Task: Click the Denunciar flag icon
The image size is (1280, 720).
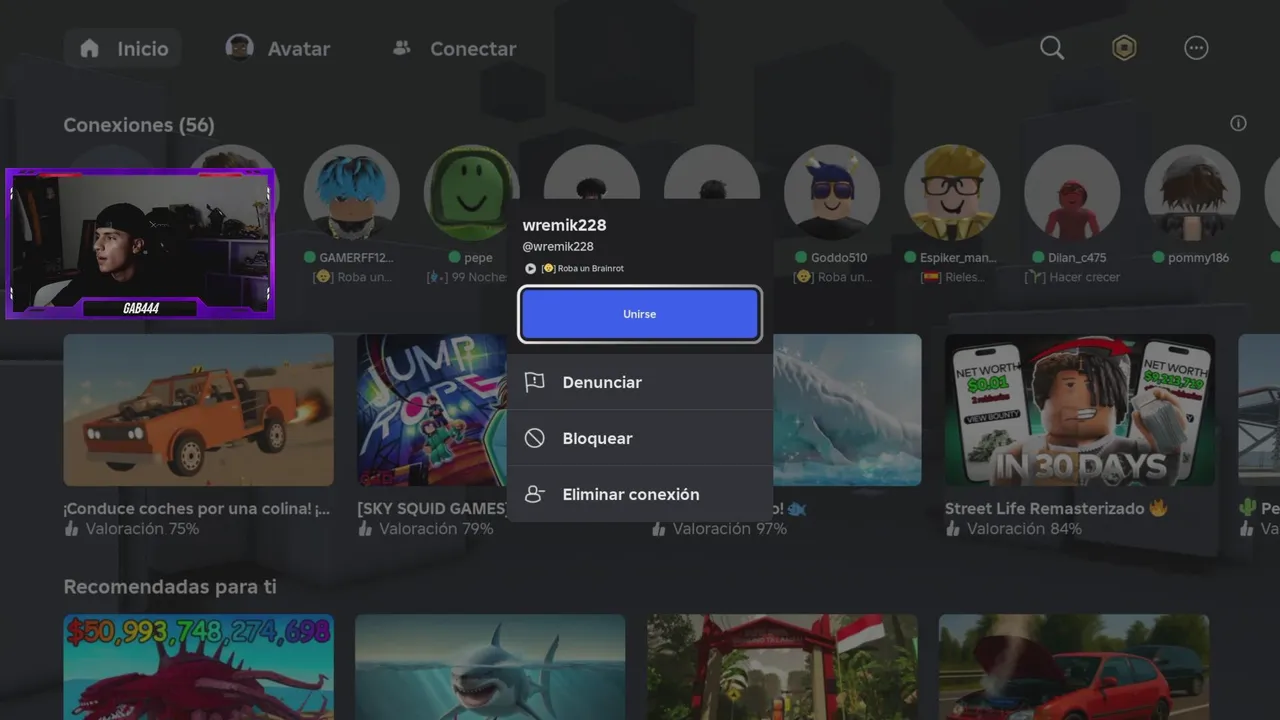Action: 535,382
